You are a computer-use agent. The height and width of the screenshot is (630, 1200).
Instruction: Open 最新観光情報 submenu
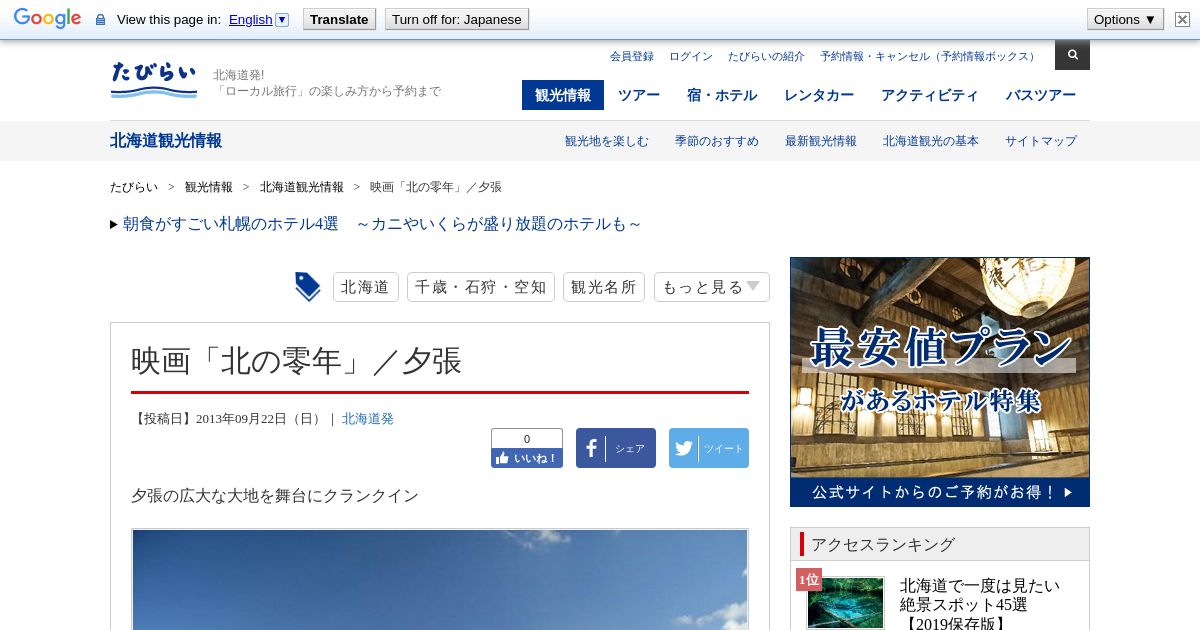coord(821,141)
